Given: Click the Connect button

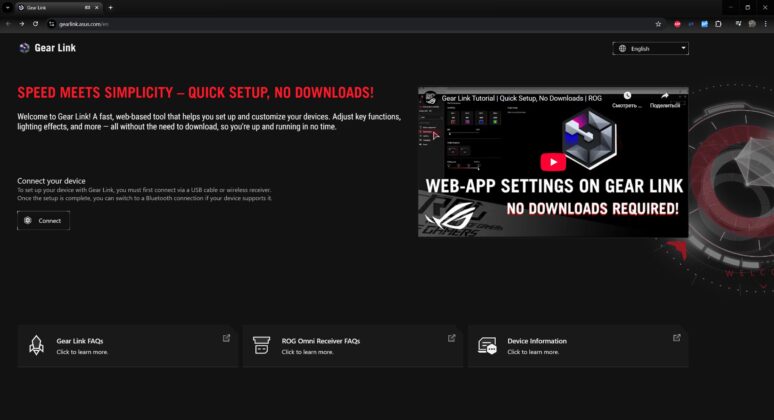Looking at the screenshot, I should 43,221.
